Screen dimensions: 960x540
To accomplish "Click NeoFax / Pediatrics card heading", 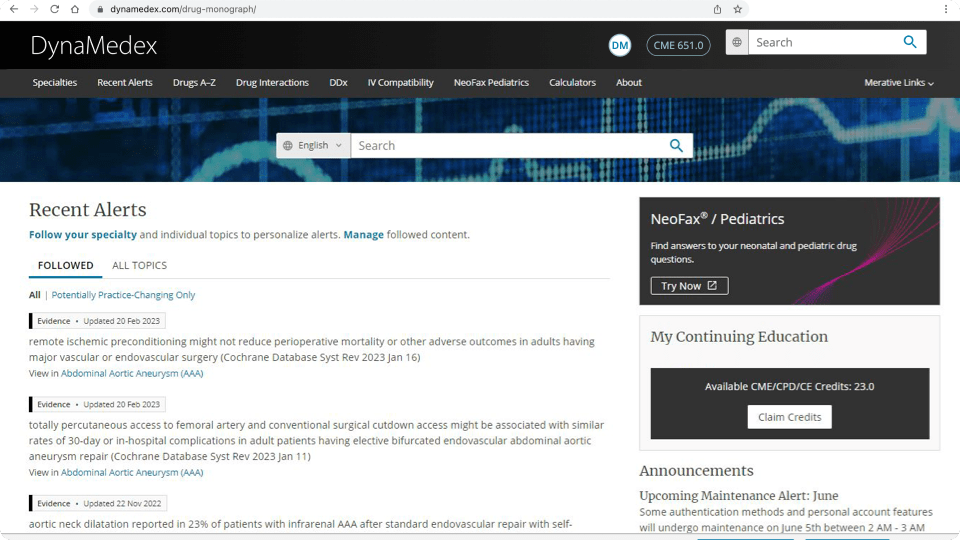I will coord(718,219).
